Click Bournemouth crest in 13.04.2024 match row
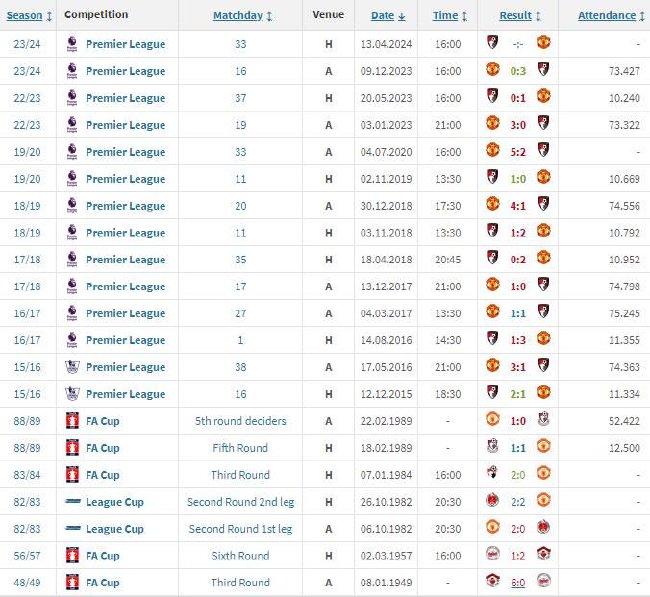 coord(492,43)
